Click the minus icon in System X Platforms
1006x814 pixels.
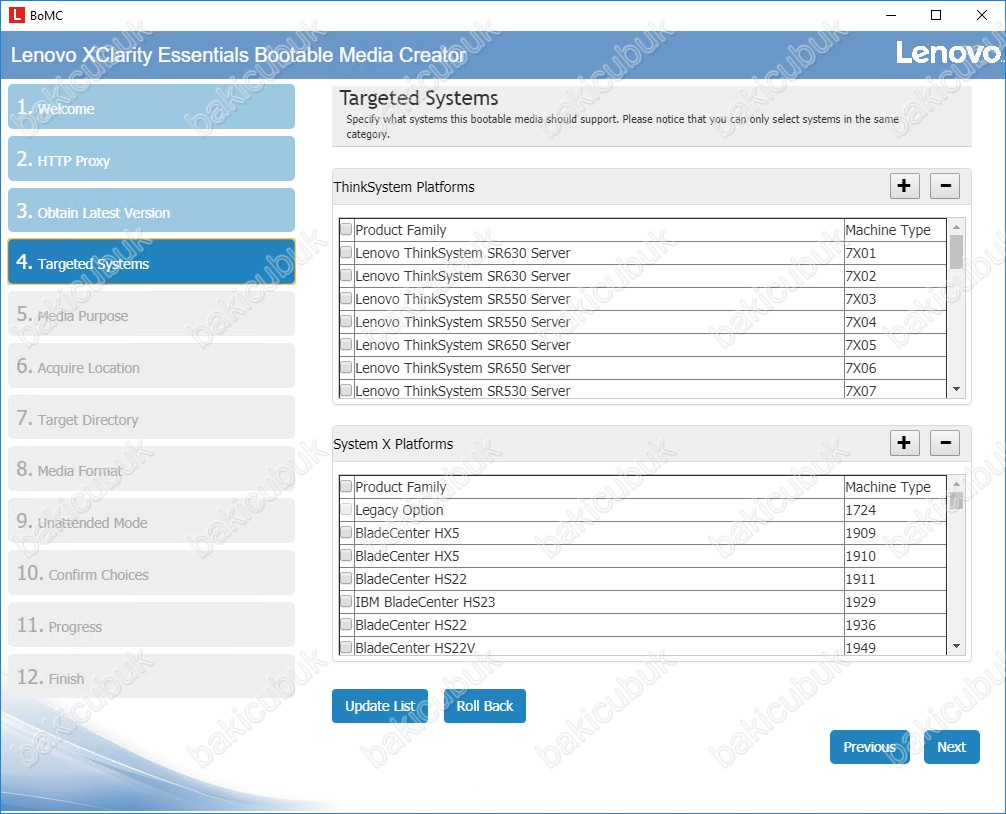click(x=945, y=443)
